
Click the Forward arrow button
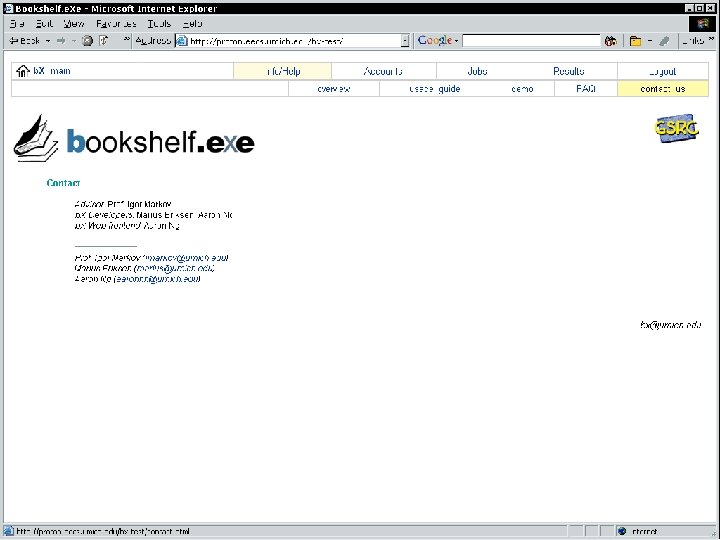[x=61, y=41]
